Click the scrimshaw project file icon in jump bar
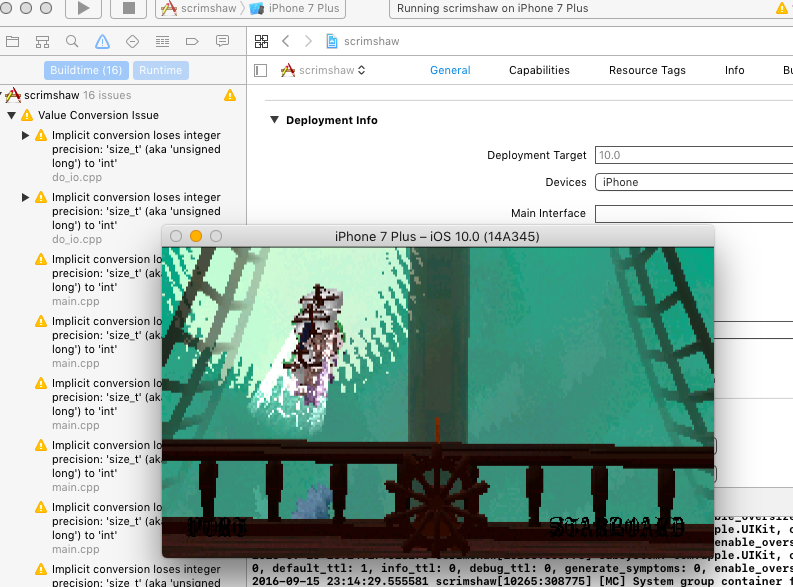The width and height of the screenshot is (793, 587). pos(332,41)
